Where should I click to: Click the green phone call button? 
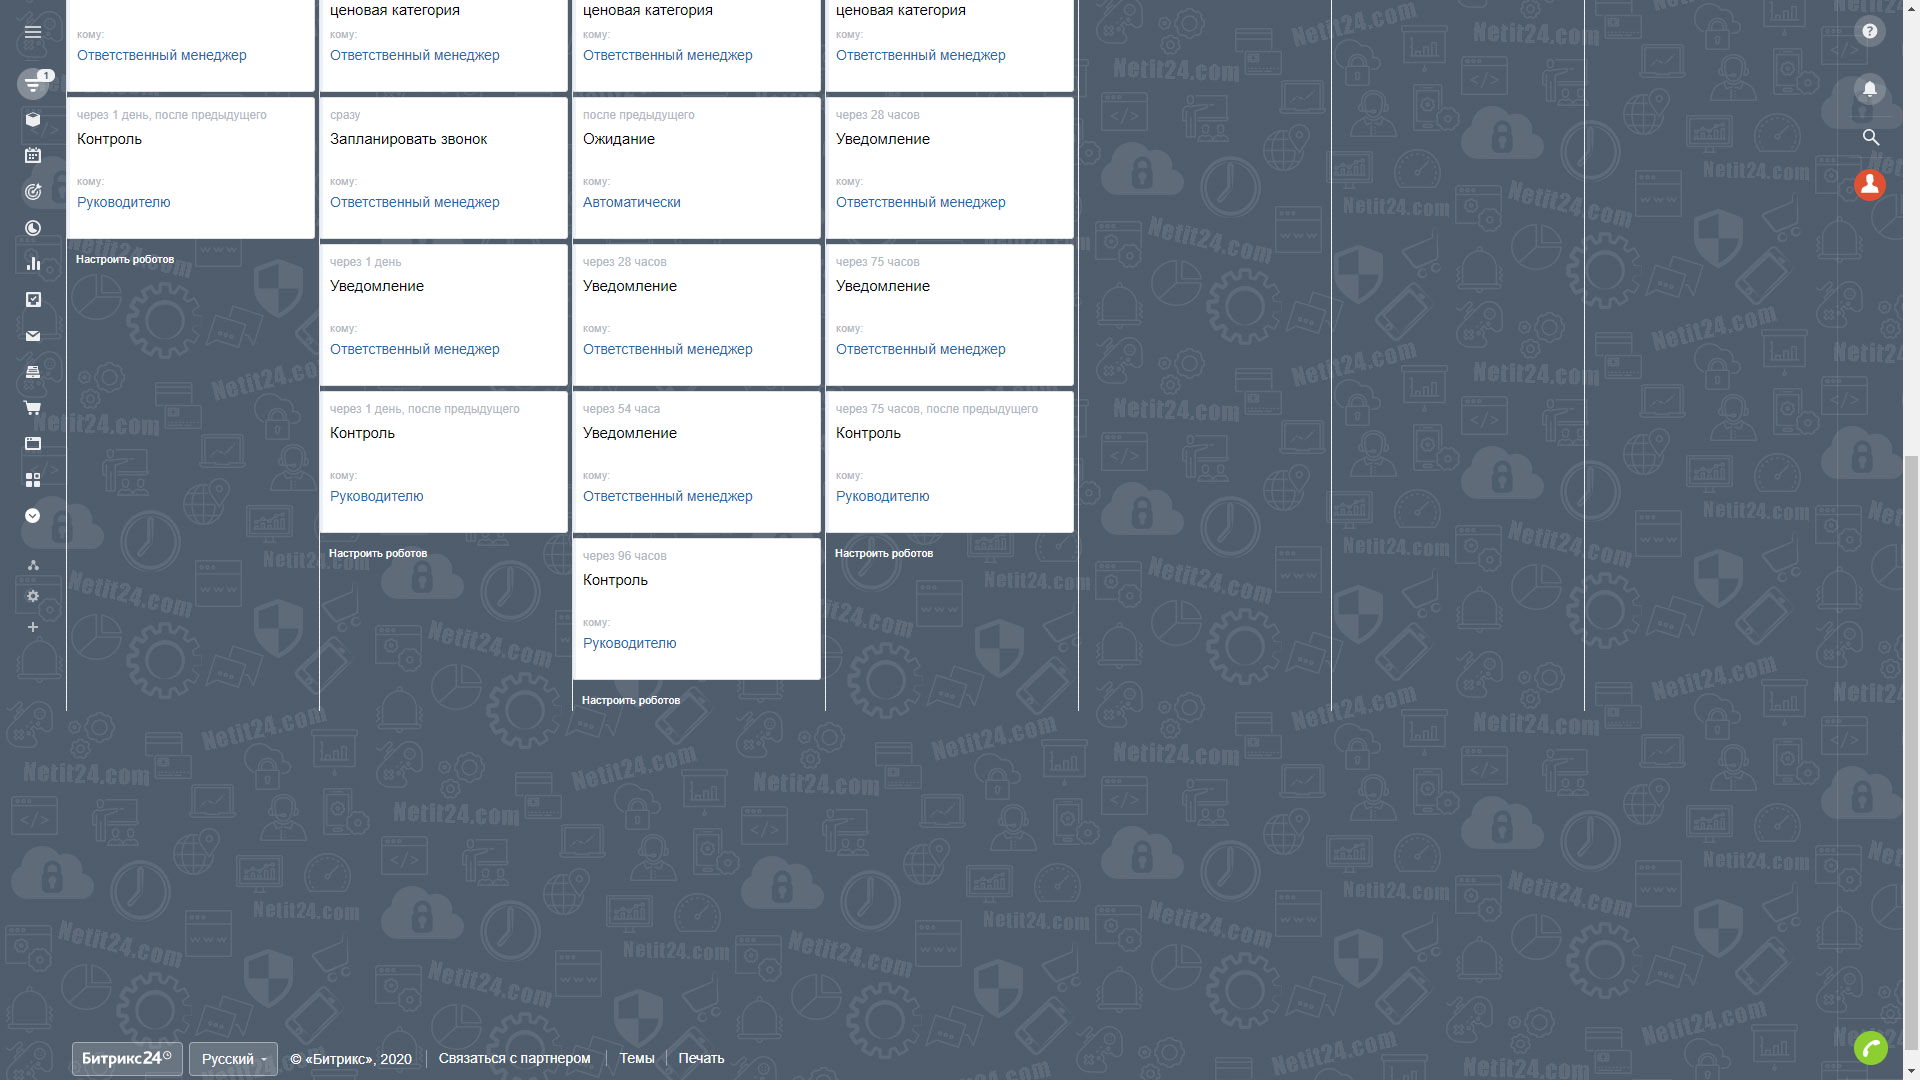coord(1870,1047)
